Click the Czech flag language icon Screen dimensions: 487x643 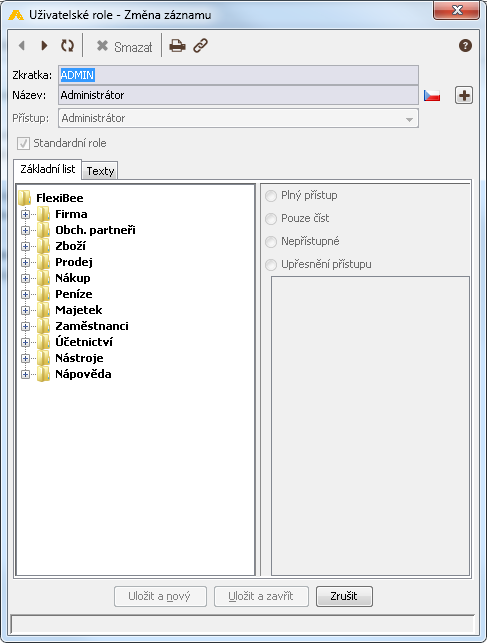point(432,96)
